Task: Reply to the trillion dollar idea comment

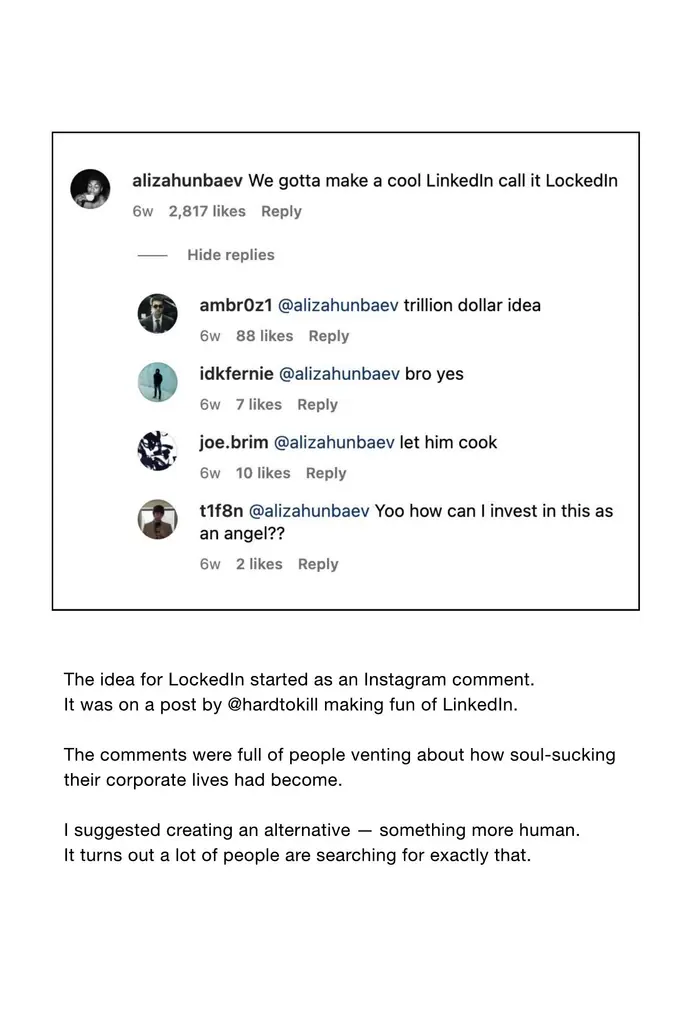Action: [x=329, y=336]
